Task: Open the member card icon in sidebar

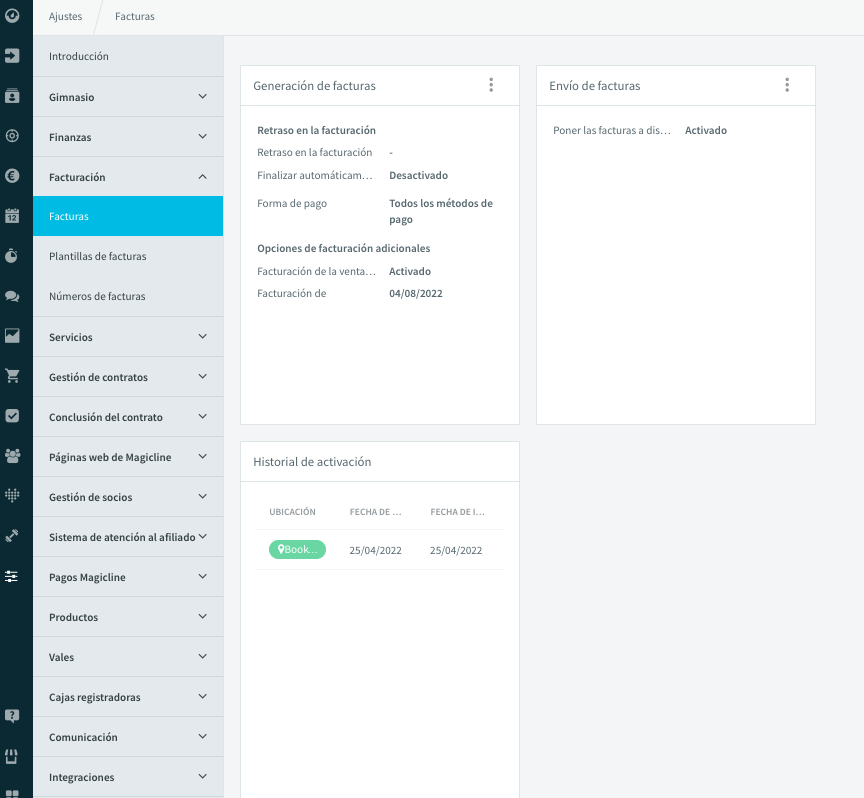Action: (x=12, y=96)
